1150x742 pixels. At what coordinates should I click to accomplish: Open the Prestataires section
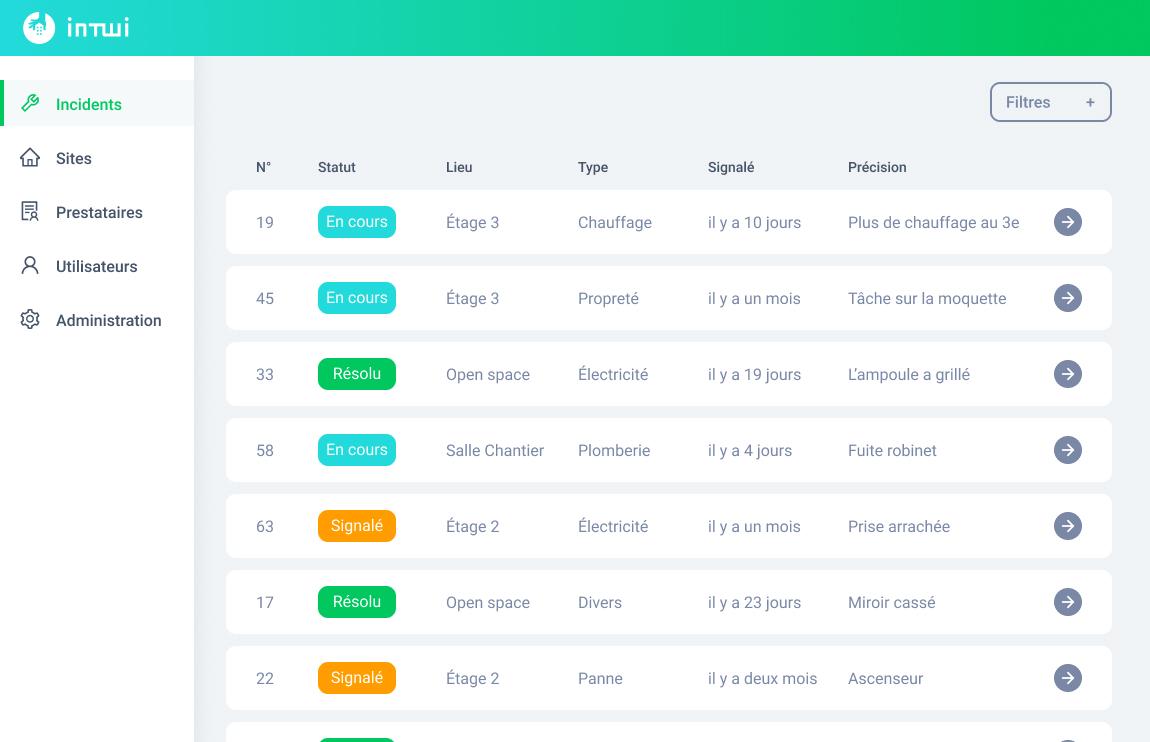98,212
